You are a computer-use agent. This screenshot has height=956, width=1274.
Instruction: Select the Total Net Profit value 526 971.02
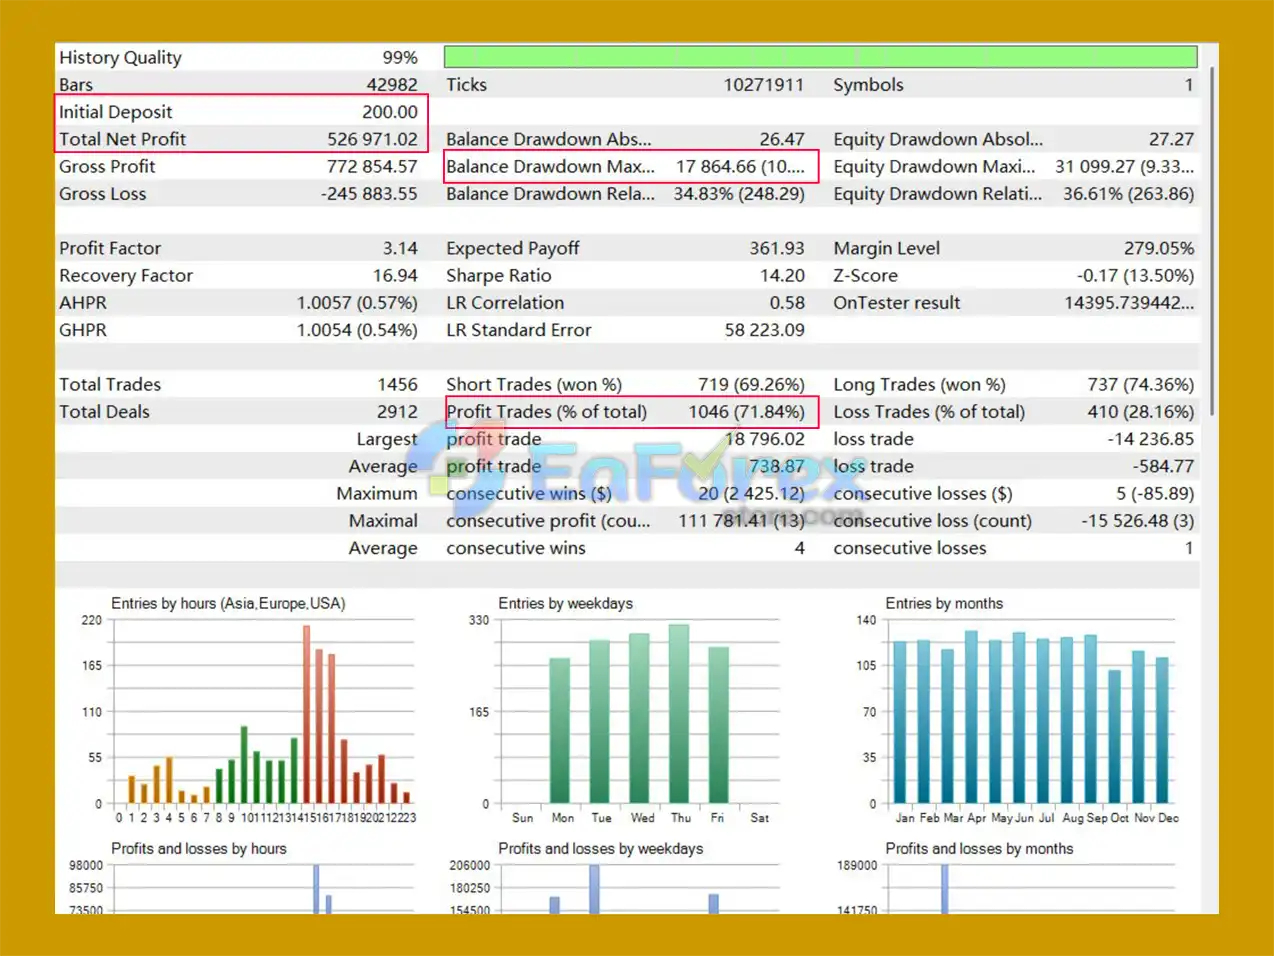click(372, 139)
